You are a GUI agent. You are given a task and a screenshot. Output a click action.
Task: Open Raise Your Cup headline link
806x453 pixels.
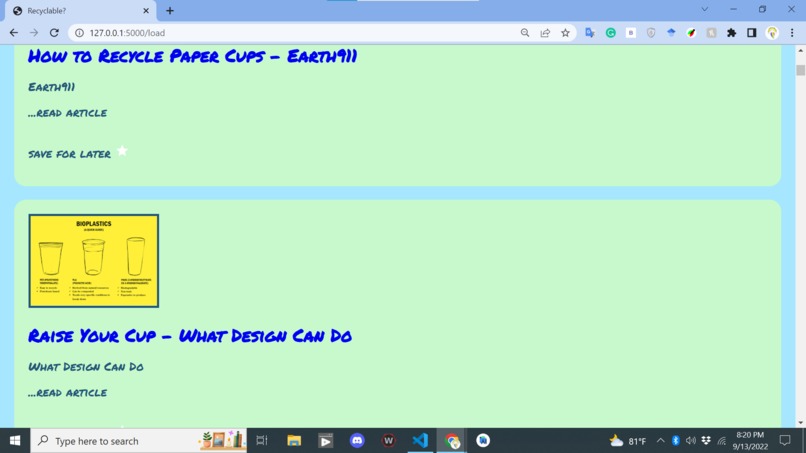pyautogui.click(x=190, y=336)
